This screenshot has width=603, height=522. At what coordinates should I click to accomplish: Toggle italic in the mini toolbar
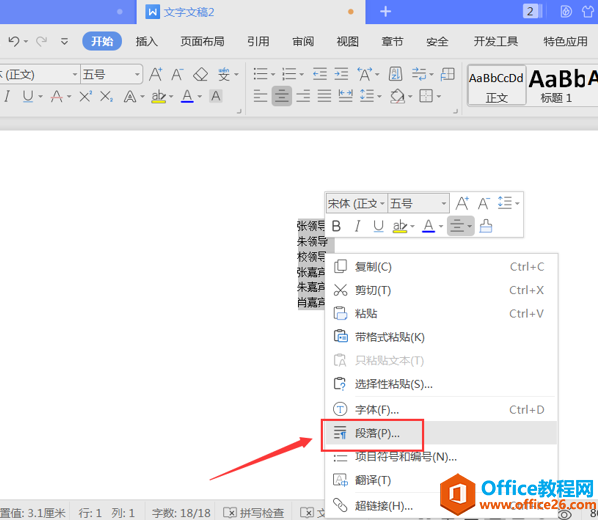(x=358, y=226)
